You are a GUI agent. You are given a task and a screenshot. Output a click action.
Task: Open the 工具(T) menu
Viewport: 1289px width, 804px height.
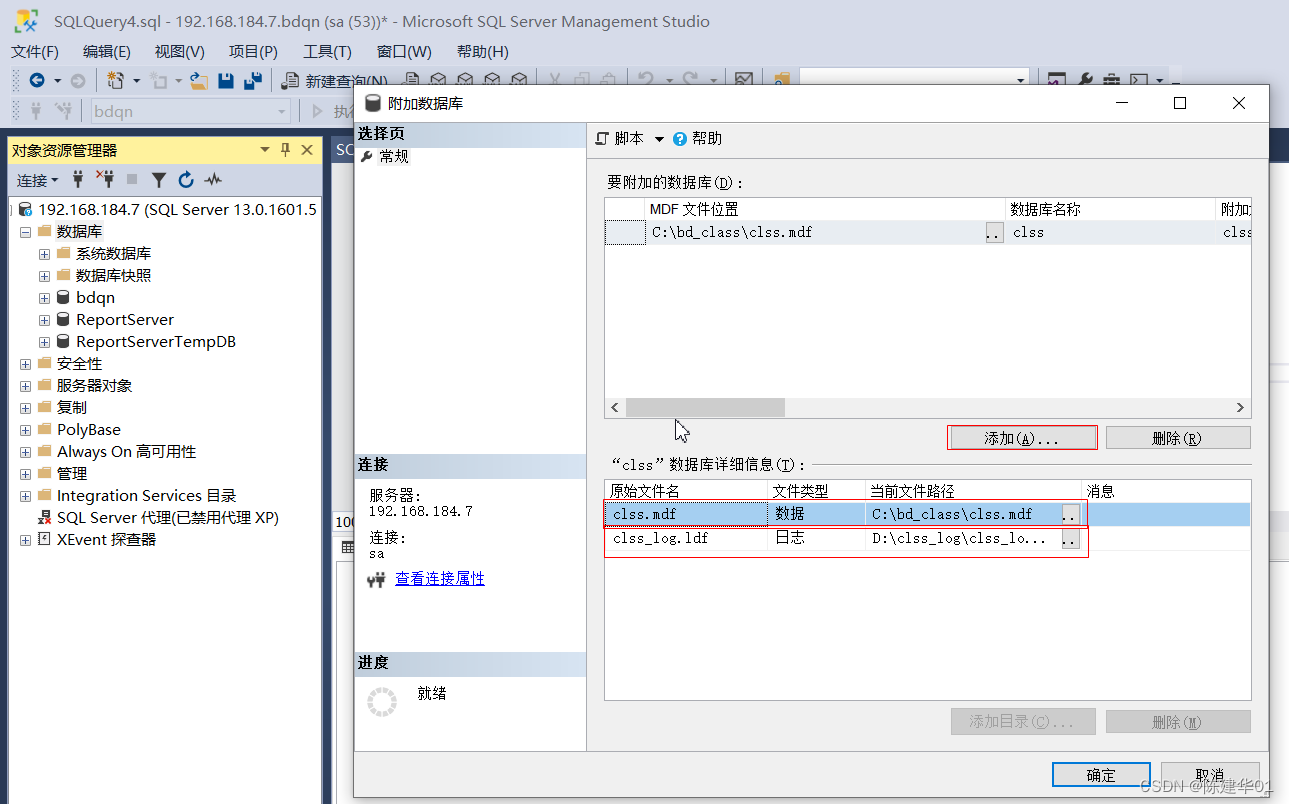pos(328,52)
